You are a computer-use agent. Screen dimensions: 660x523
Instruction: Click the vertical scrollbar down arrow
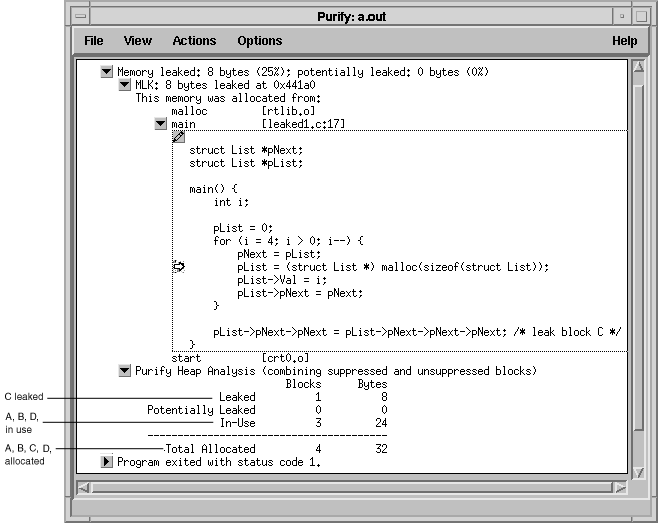pos(639,473)
